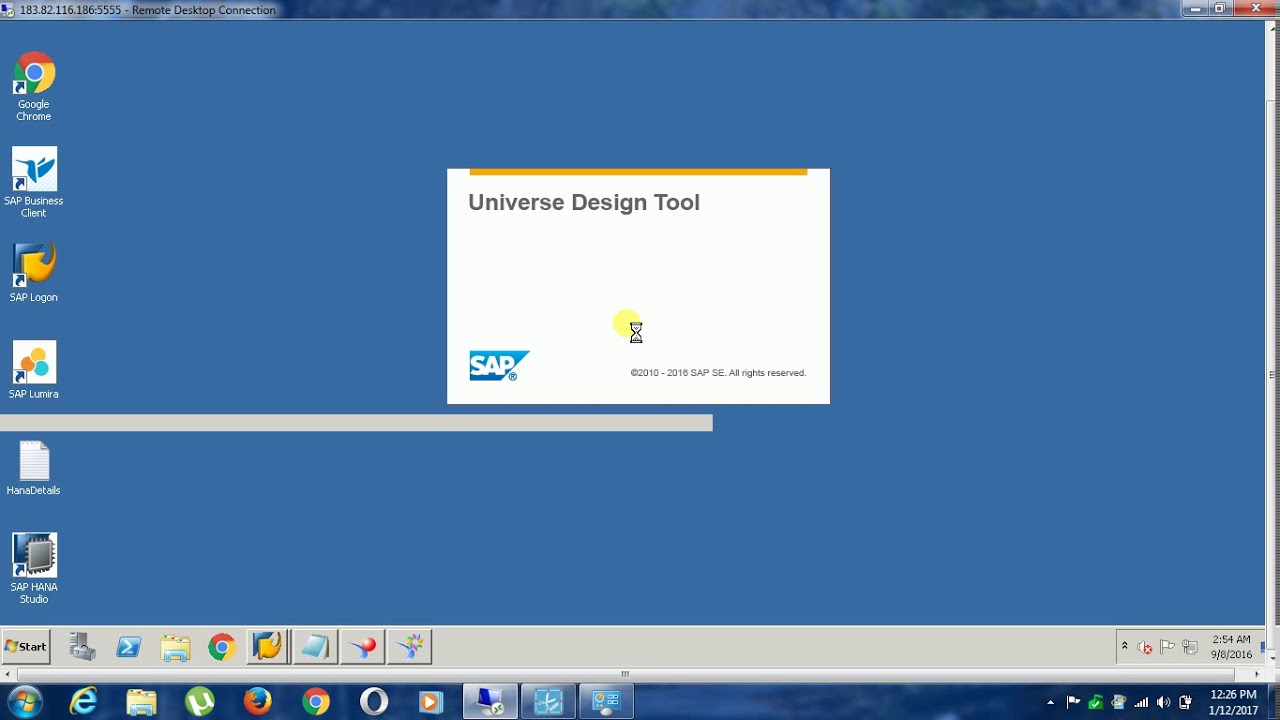Switch to SAP Logon in remote taskbar
Image resolution: width=1280 pixels, height=720 pixels.
point(267,647)
